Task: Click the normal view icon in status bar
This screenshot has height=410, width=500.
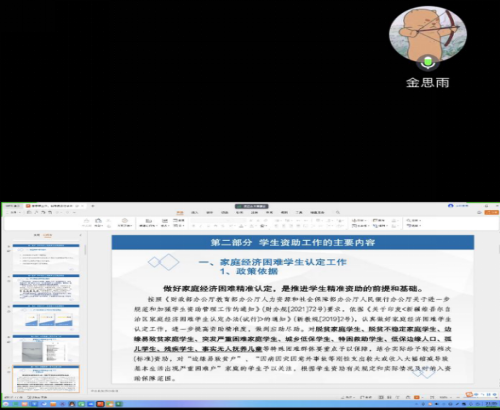Action: 381,397
